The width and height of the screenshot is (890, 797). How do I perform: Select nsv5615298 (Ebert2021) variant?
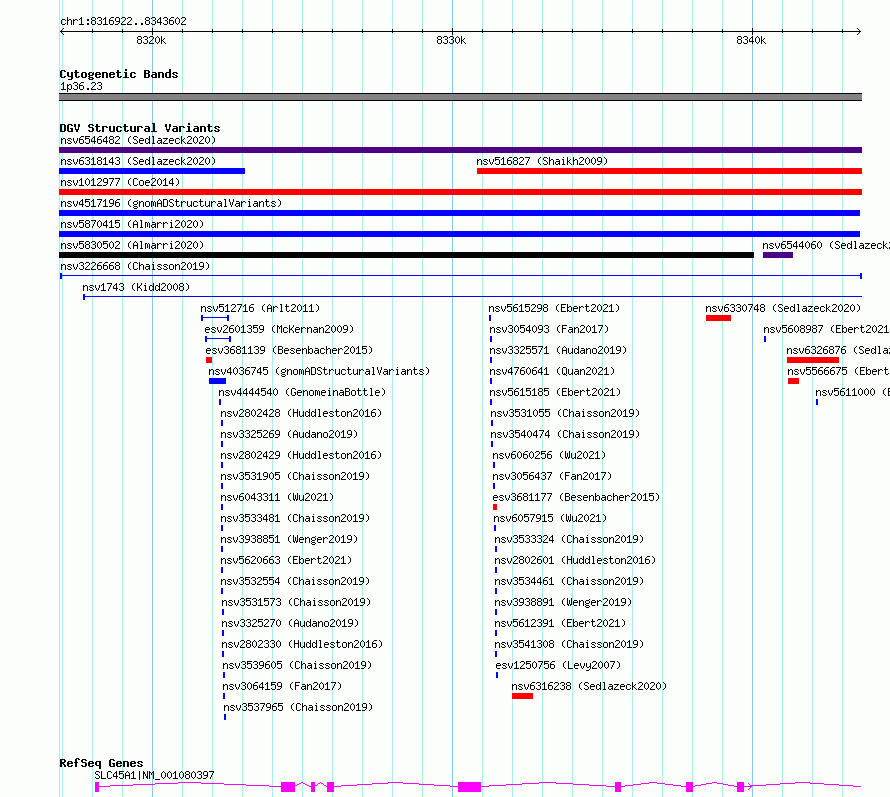coord(554,308)
